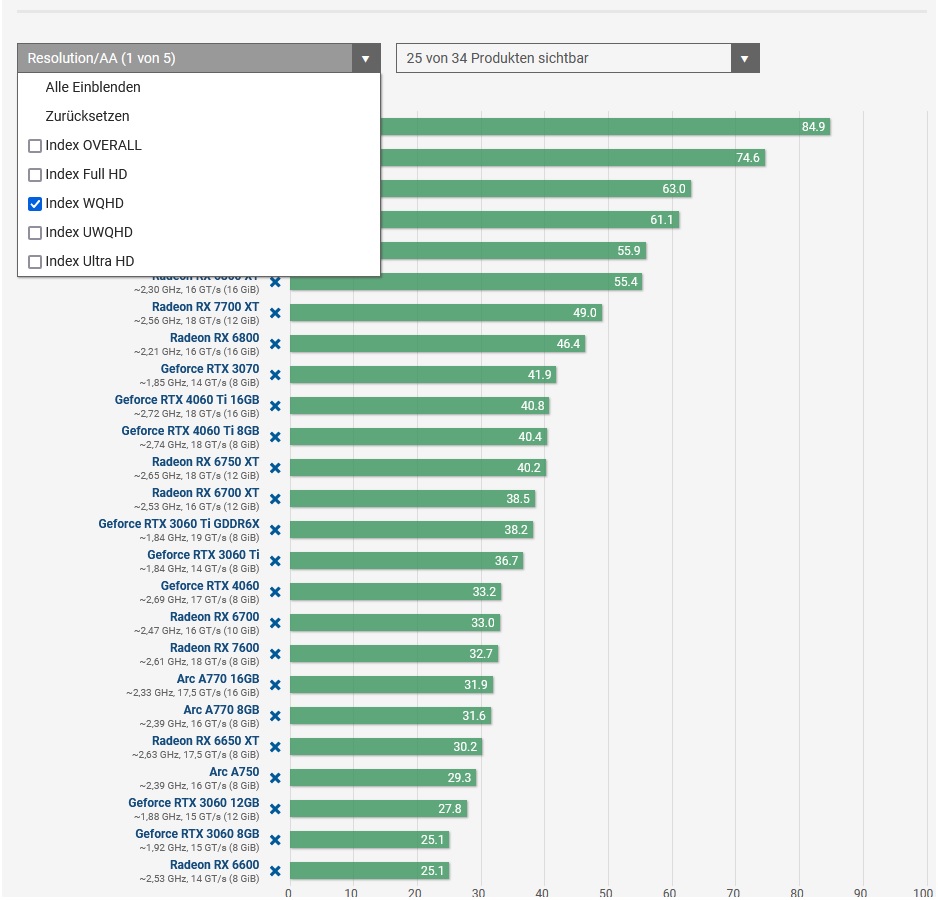Open the '25 von 34 Produkten sichtbar' combo box
938x900 pixels.
(578, 59)
